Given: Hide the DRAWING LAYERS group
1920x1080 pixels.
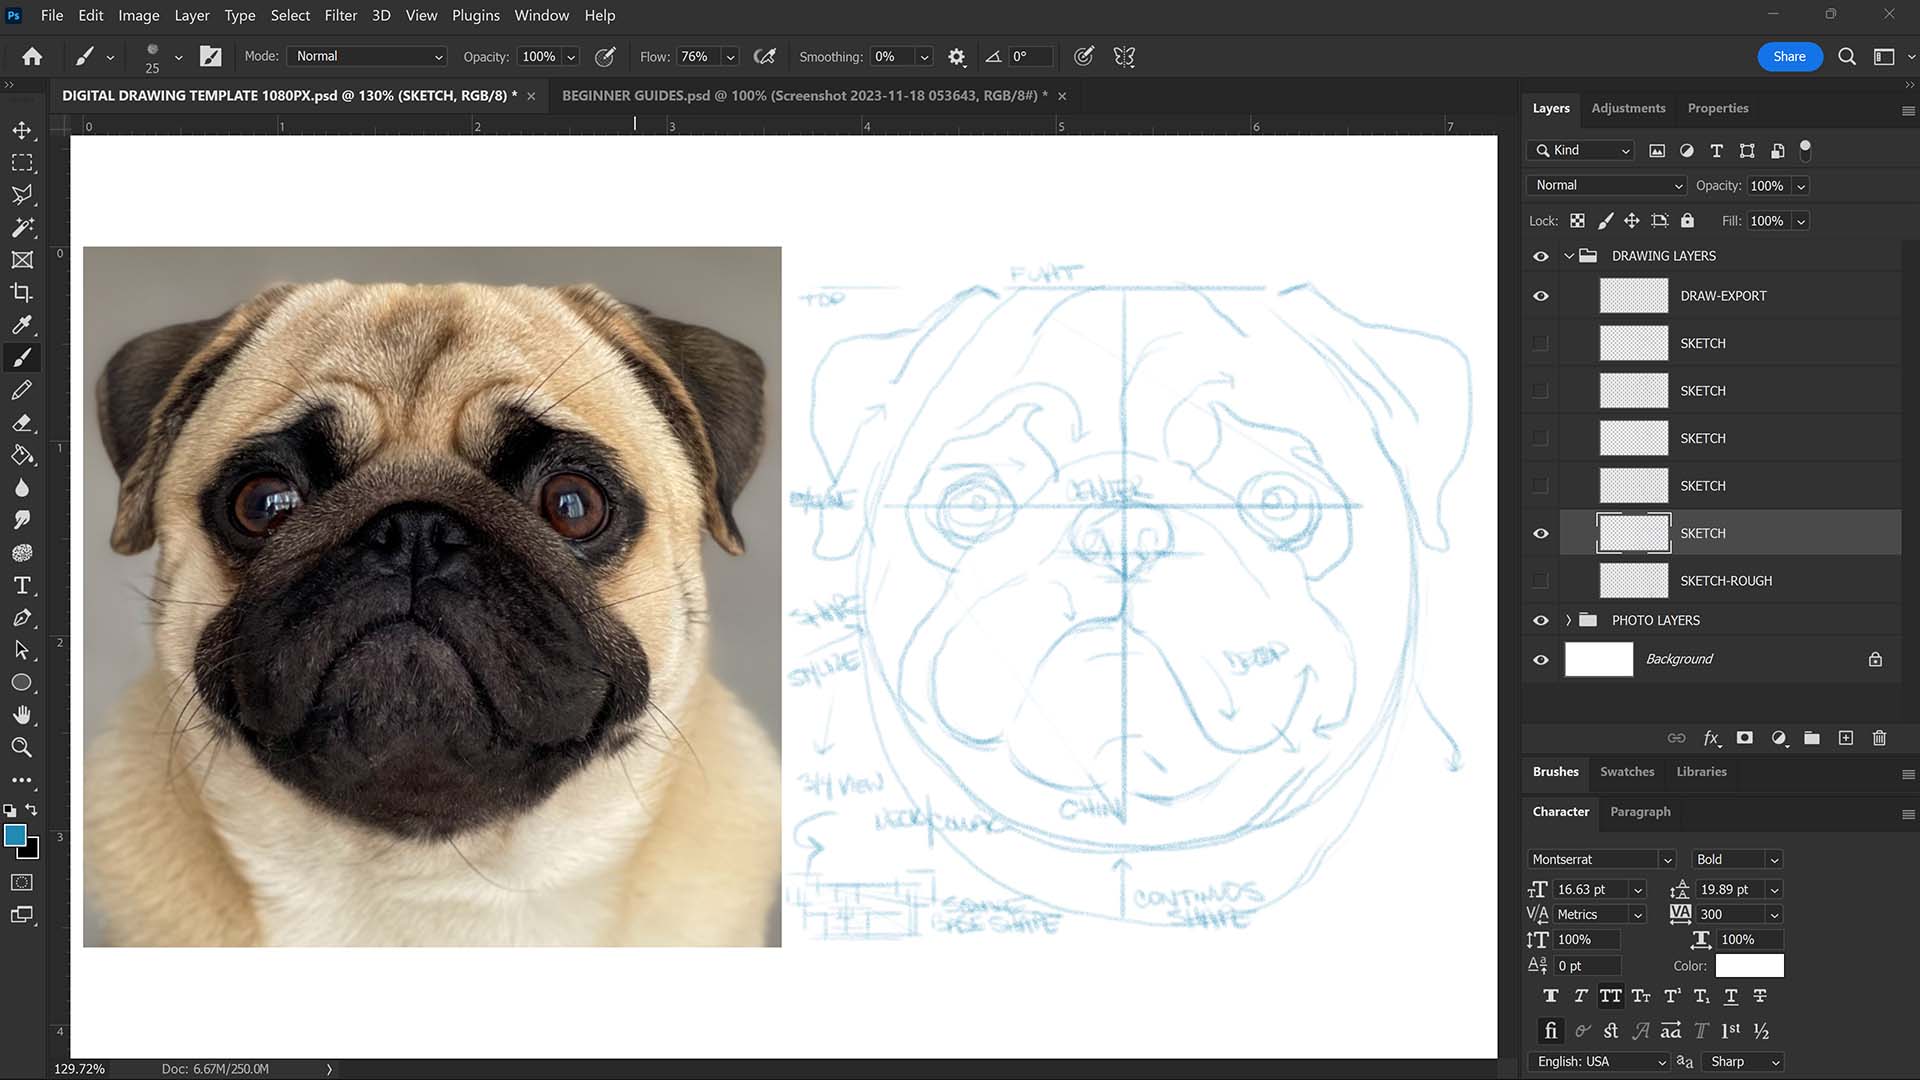Looking at the screenshot, I should pos(1541,256).
